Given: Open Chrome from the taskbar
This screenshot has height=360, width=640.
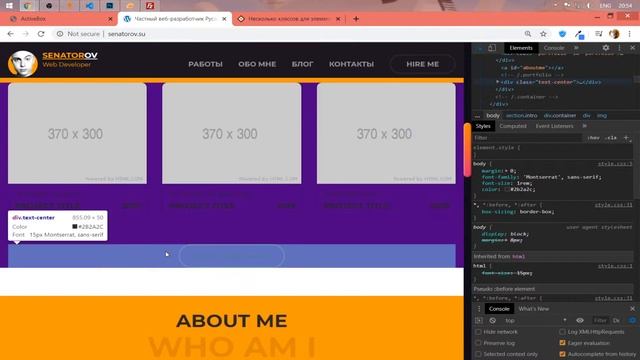Looking at the screenshot, I should pos(28,6).
